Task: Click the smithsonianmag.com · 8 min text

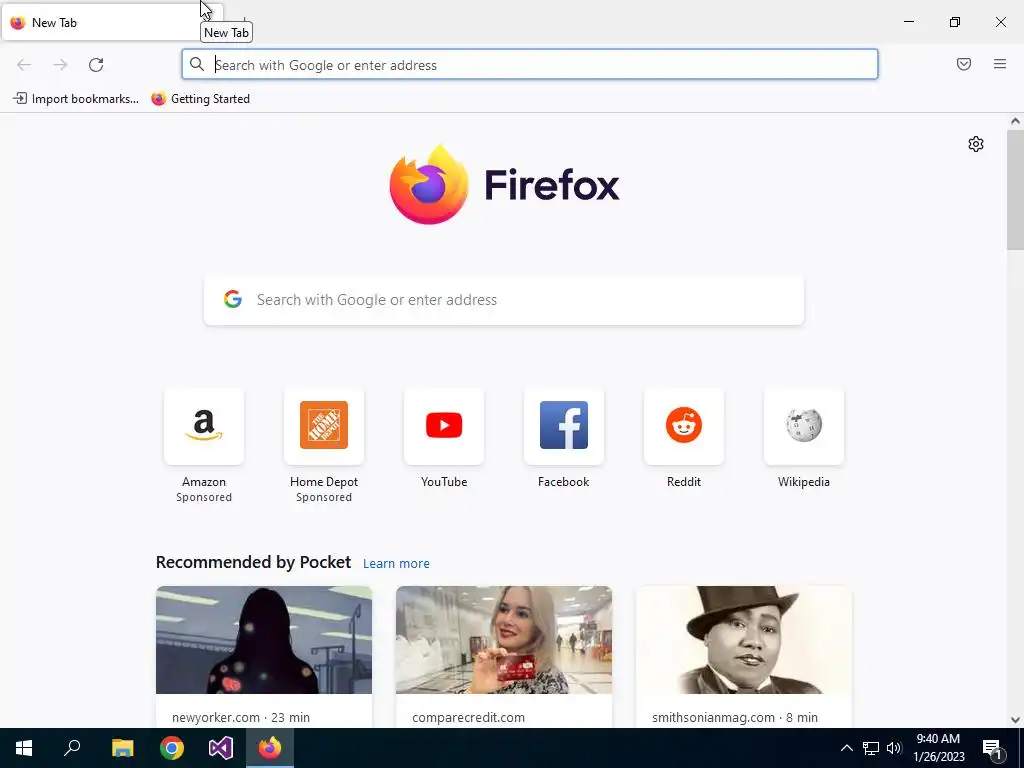Action: pyautogui.click(x=735, y=717)
